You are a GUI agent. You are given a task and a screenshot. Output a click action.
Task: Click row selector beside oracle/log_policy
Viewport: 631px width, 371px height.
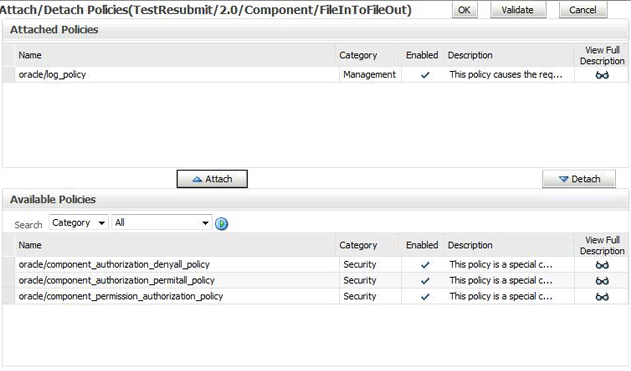[9, 74]
